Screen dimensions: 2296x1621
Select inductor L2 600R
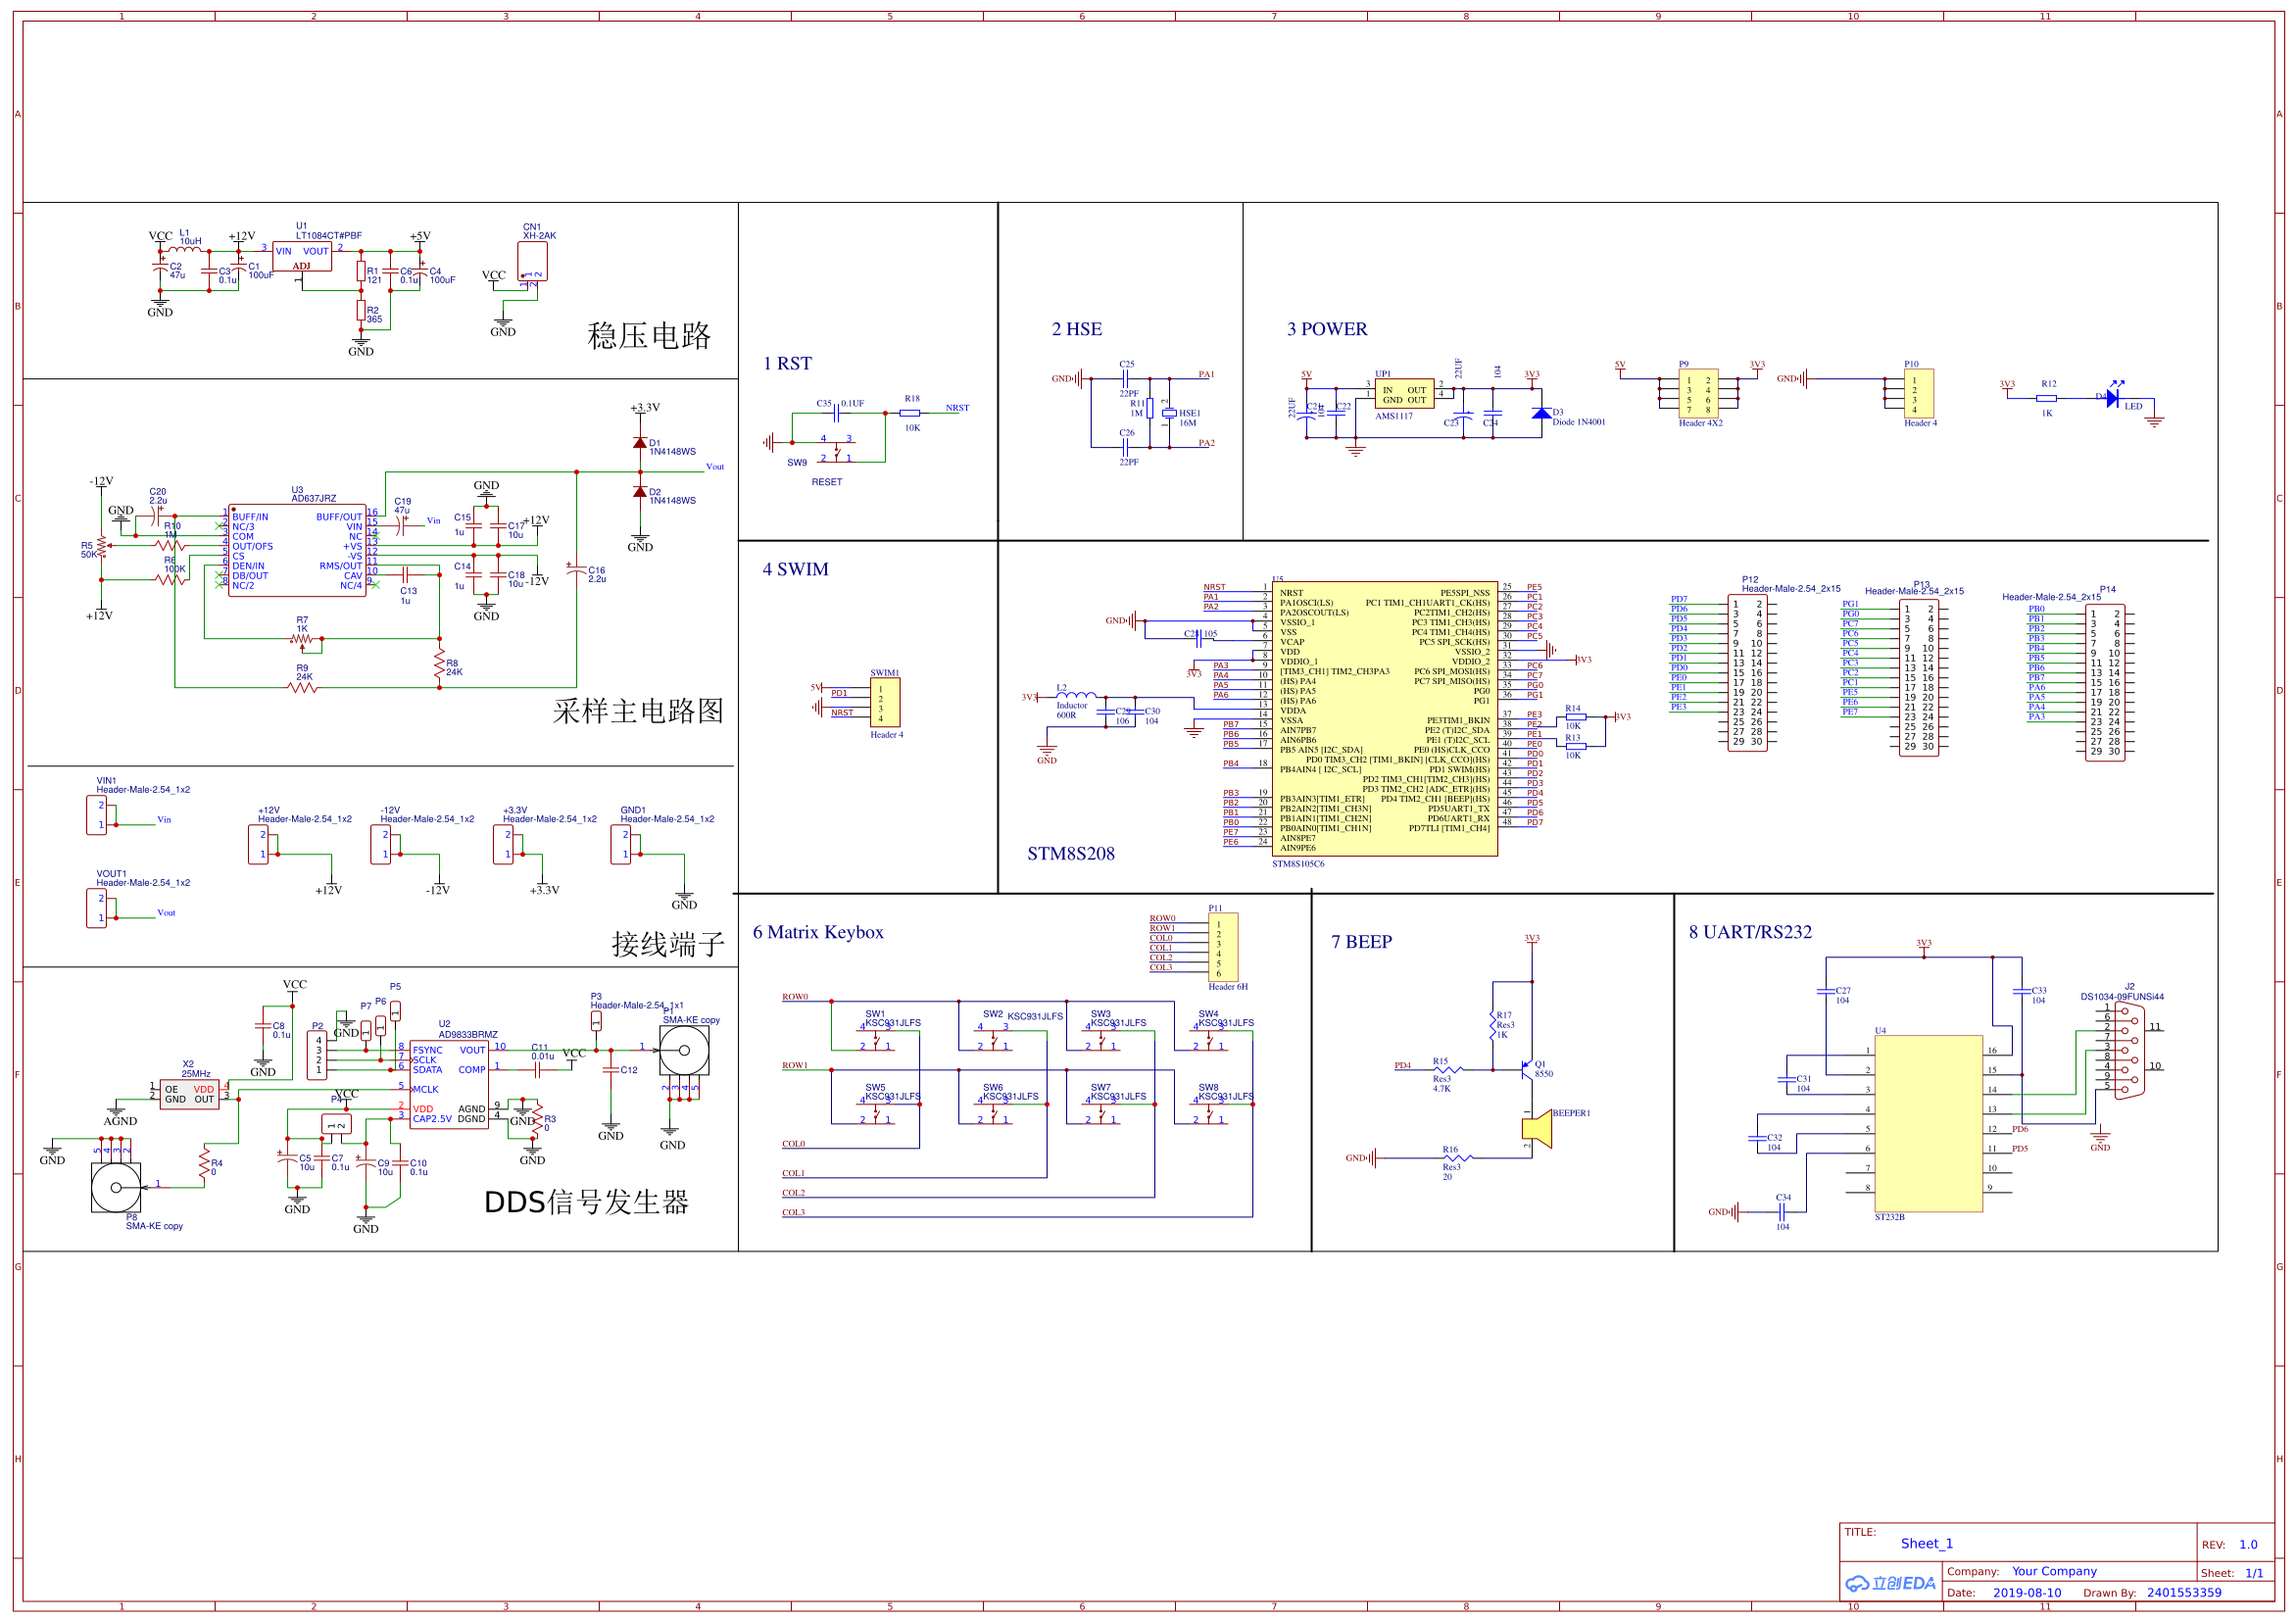(1076, 695)
